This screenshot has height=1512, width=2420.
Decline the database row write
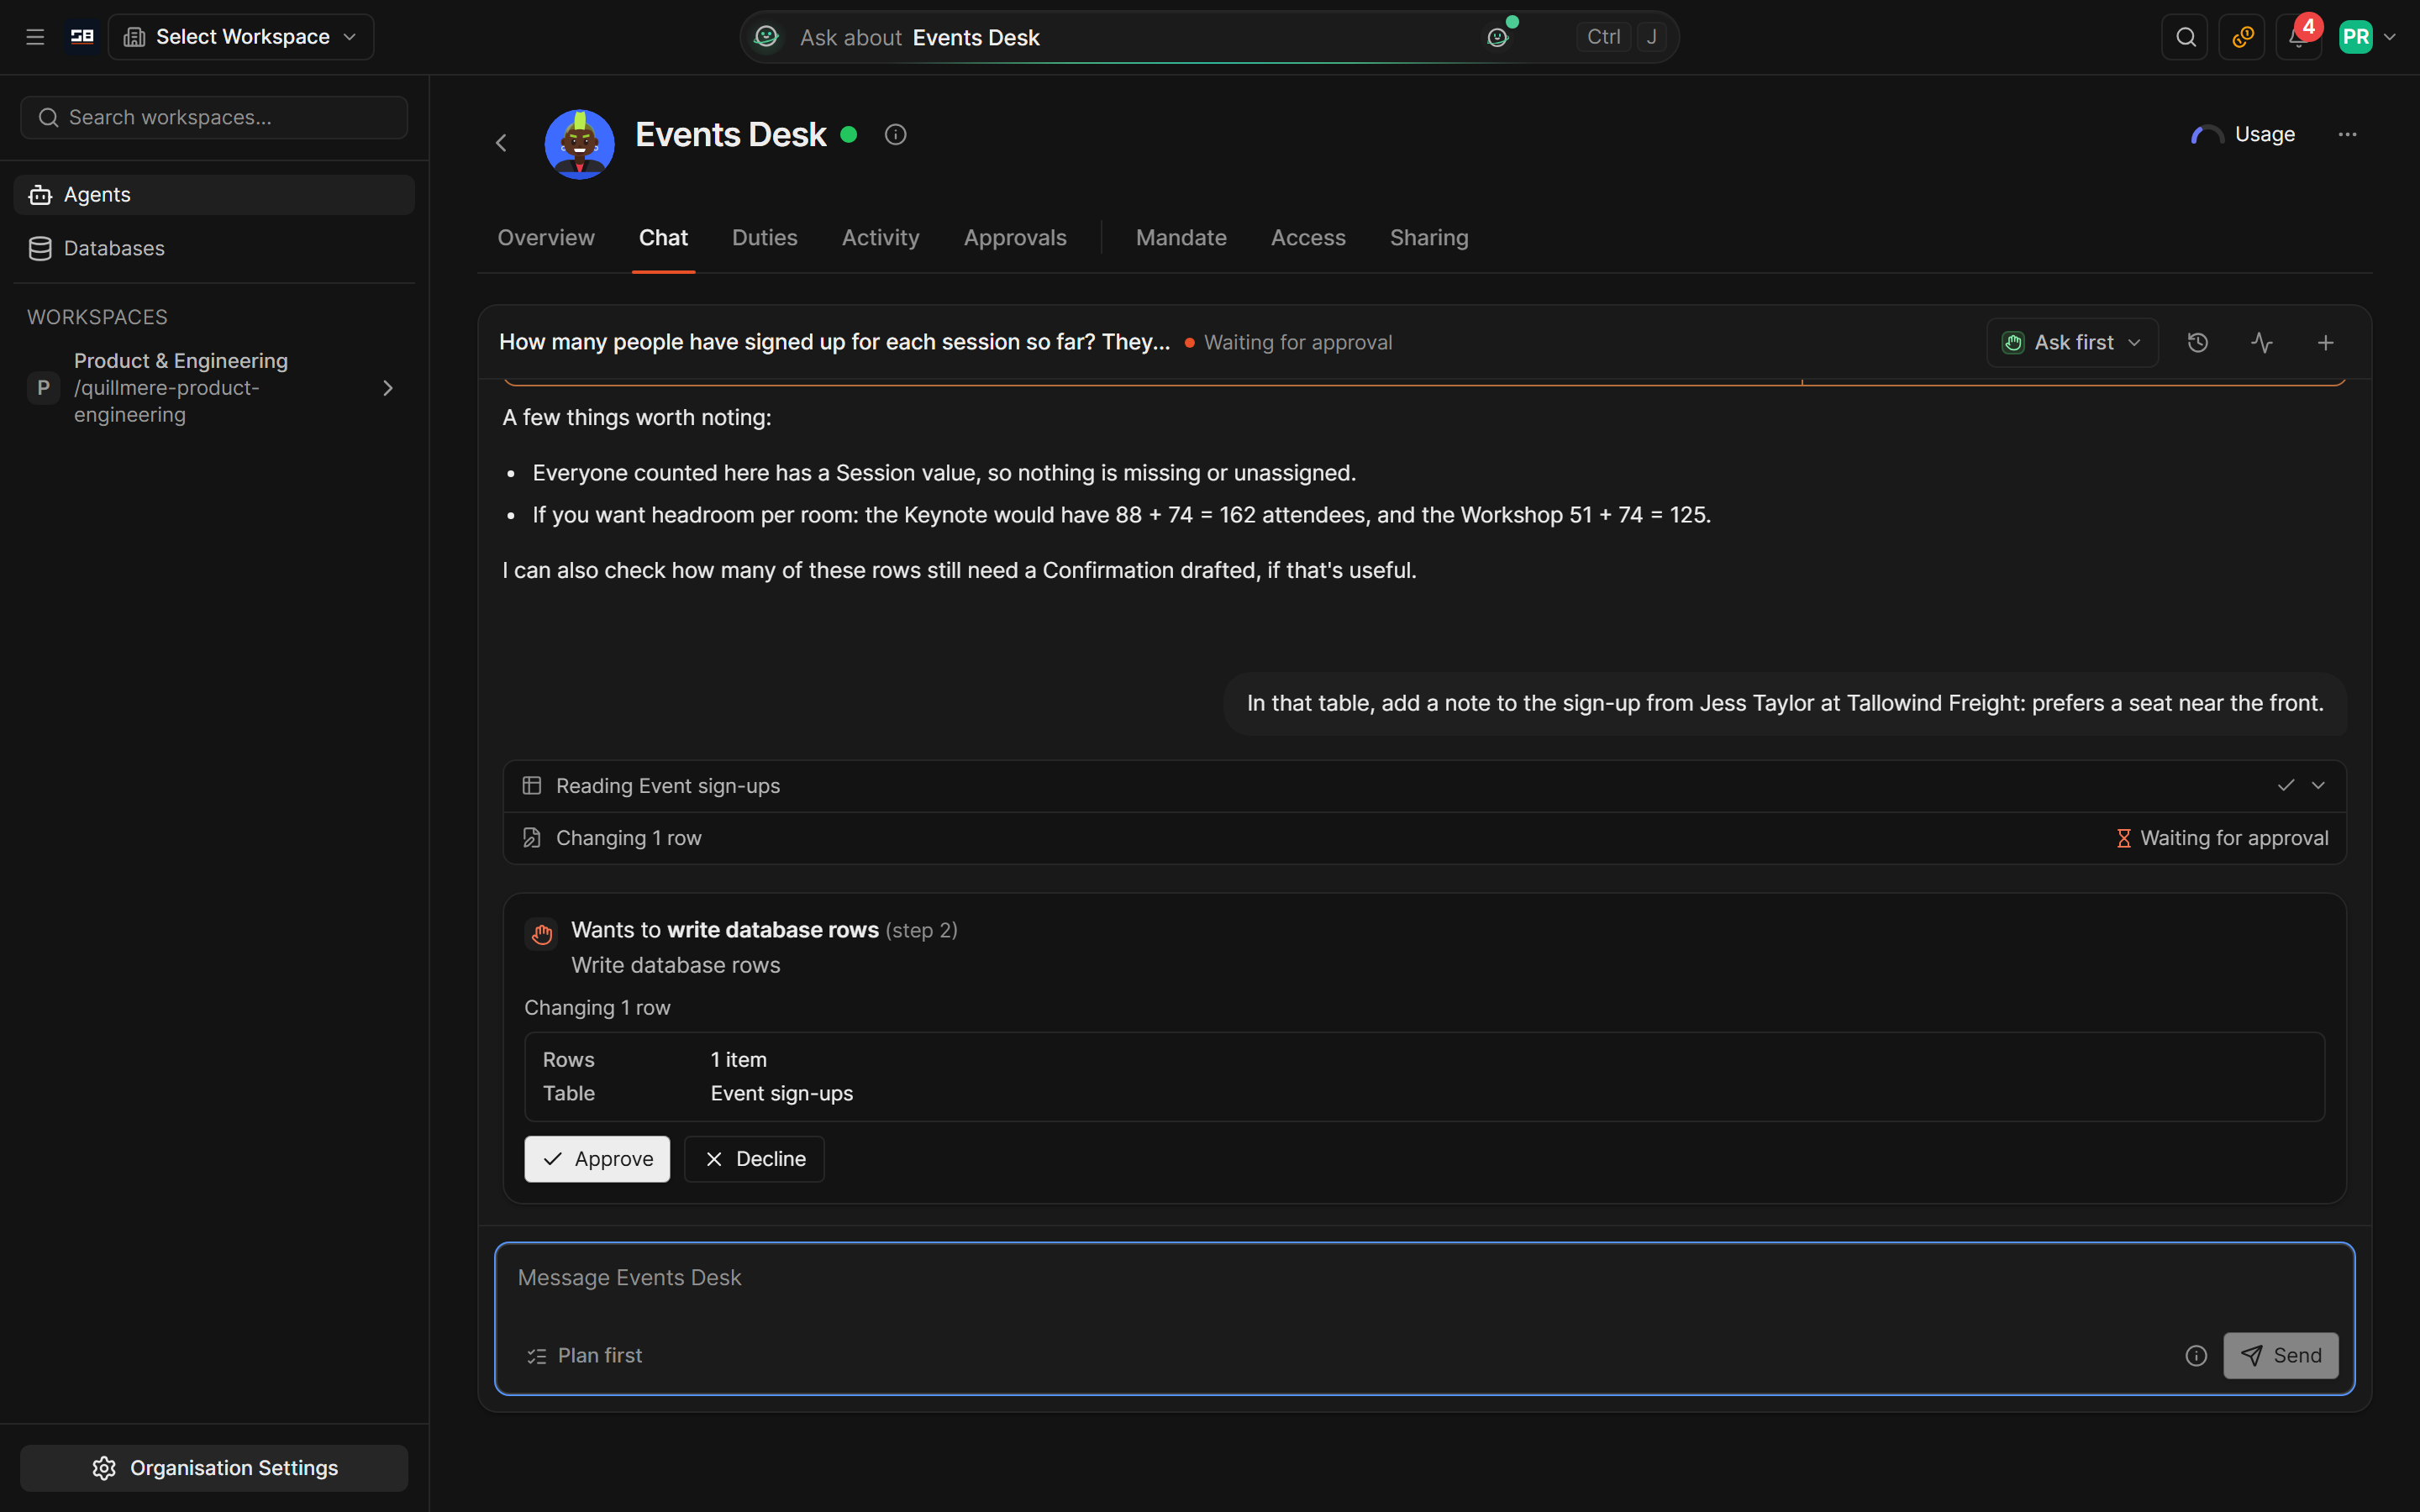click(x=754, y=1159)
